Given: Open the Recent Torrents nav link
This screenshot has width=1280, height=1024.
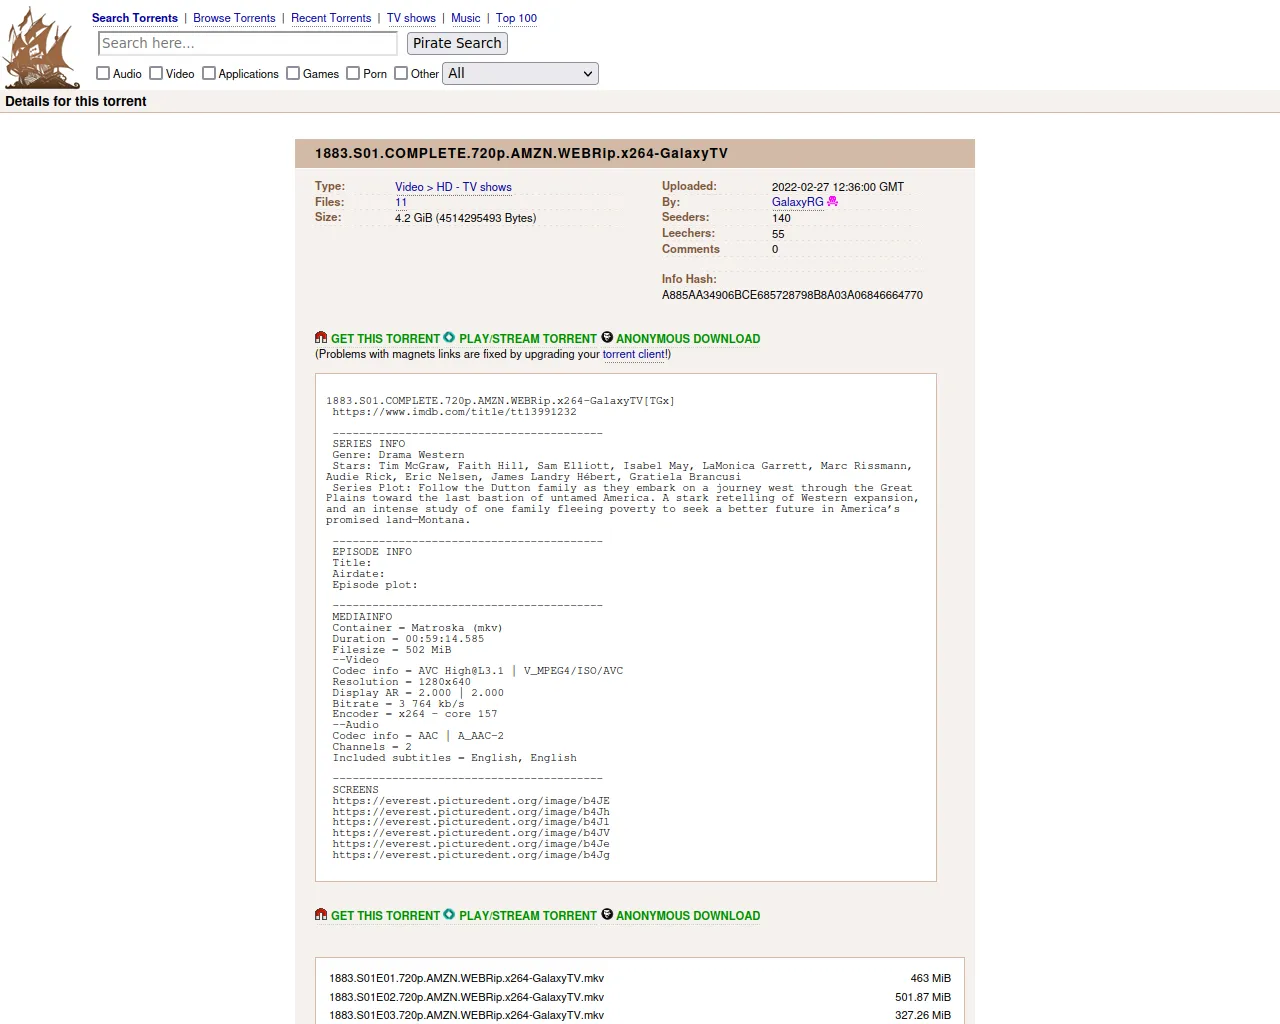Looking at the screenshot, I should point(331,18).
